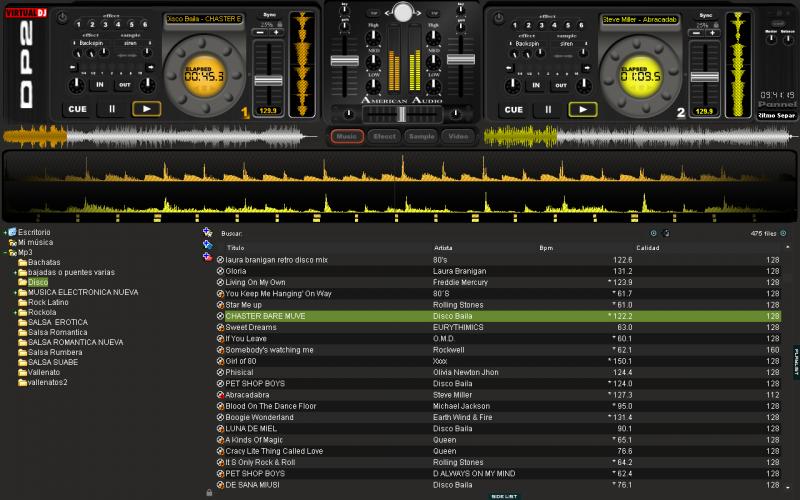Open Backspin effect selector on deck 2
Image resolution: width=800 pixels, height=500 pixels.
pos(527,43)
